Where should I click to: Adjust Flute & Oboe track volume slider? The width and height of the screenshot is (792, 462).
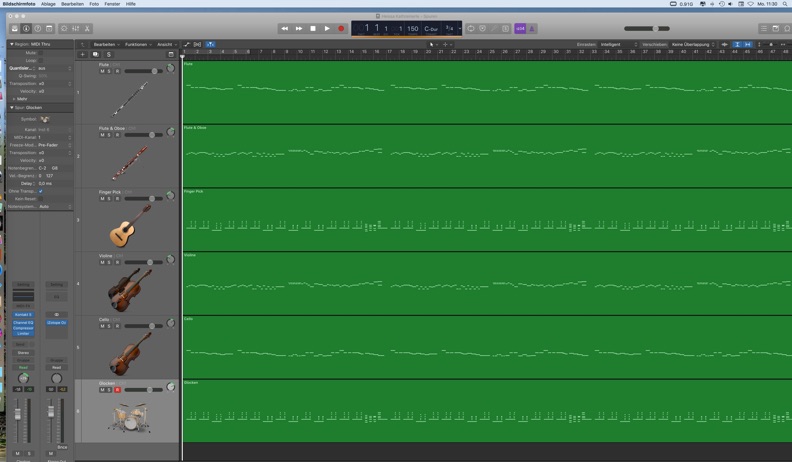click(x=144, y=135)
